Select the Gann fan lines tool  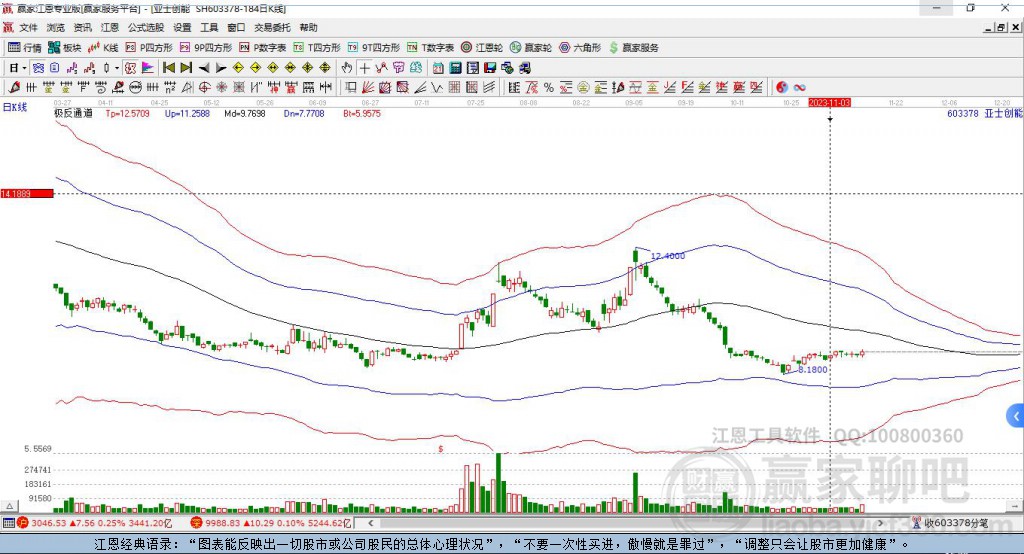366,88
